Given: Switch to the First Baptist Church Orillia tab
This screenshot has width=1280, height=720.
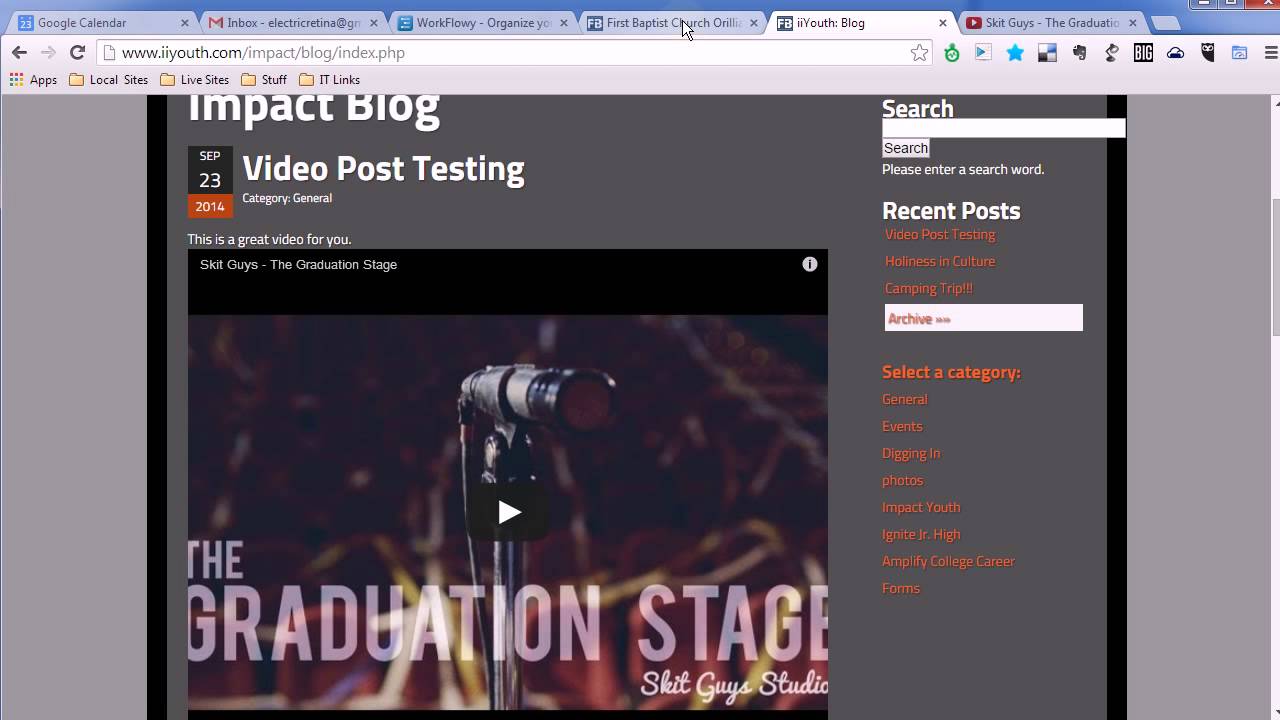Looking at the screenshot, I should pyautogui.click(x=671, y=22).
